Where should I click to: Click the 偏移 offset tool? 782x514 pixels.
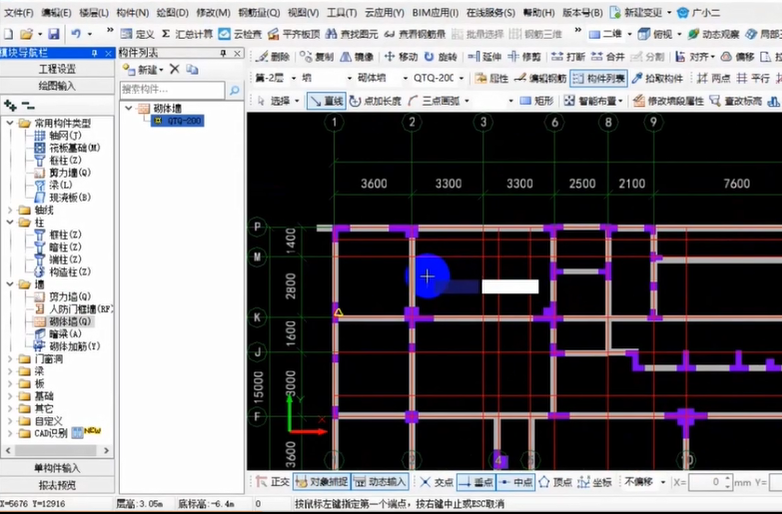coord(737,57)
